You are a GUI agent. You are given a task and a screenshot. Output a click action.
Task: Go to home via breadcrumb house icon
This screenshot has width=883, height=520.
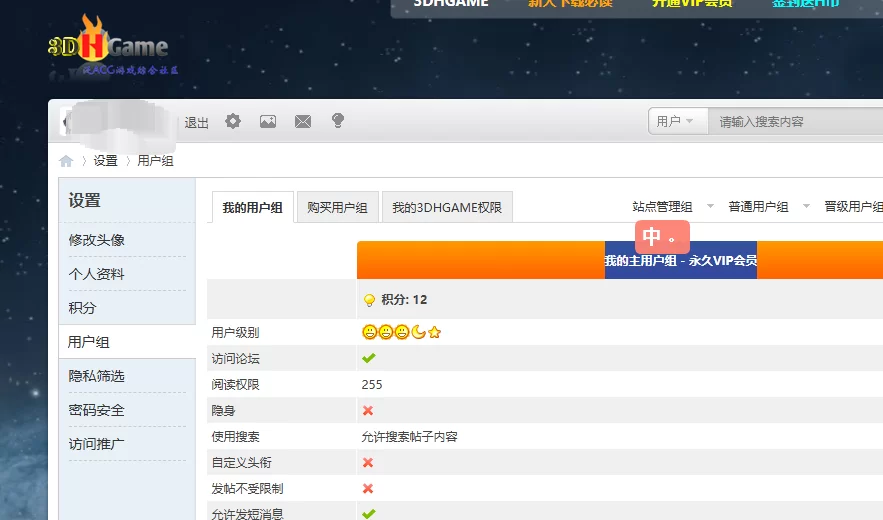pos(66,161)
